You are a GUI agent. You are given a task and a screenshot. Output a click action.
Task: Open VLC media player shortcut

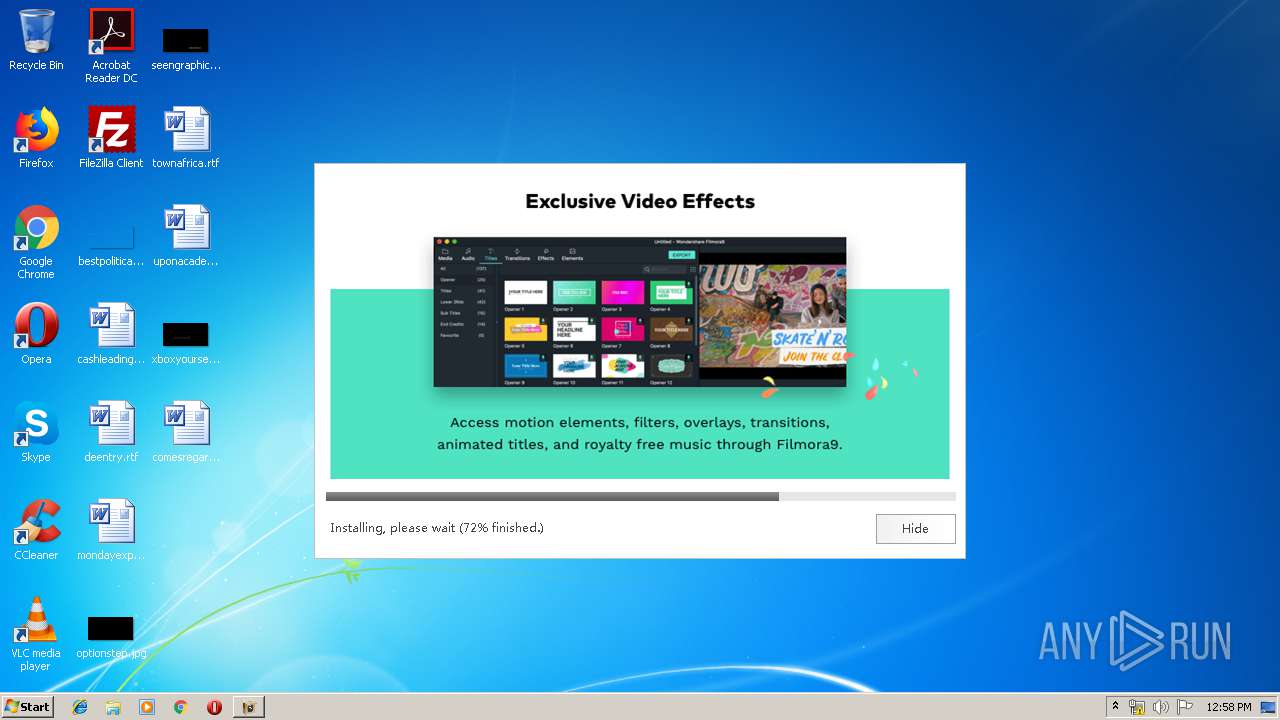tap(36, 634)
